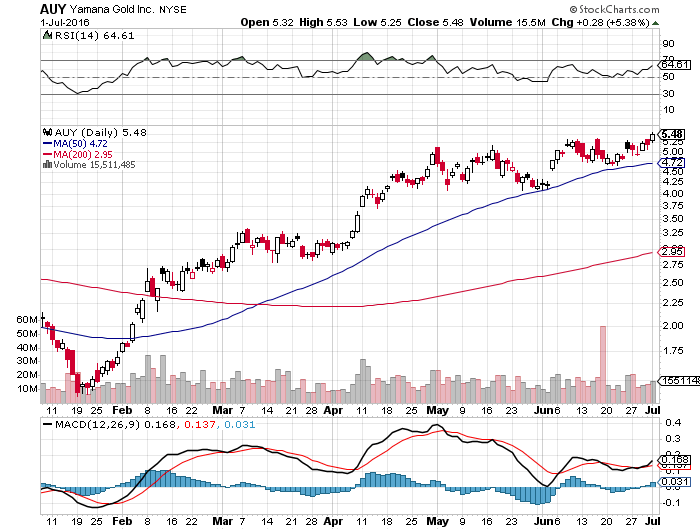Click the 4.72 MA(50) price tag
This screenshot has height=530, width=700.
point(672,163)
